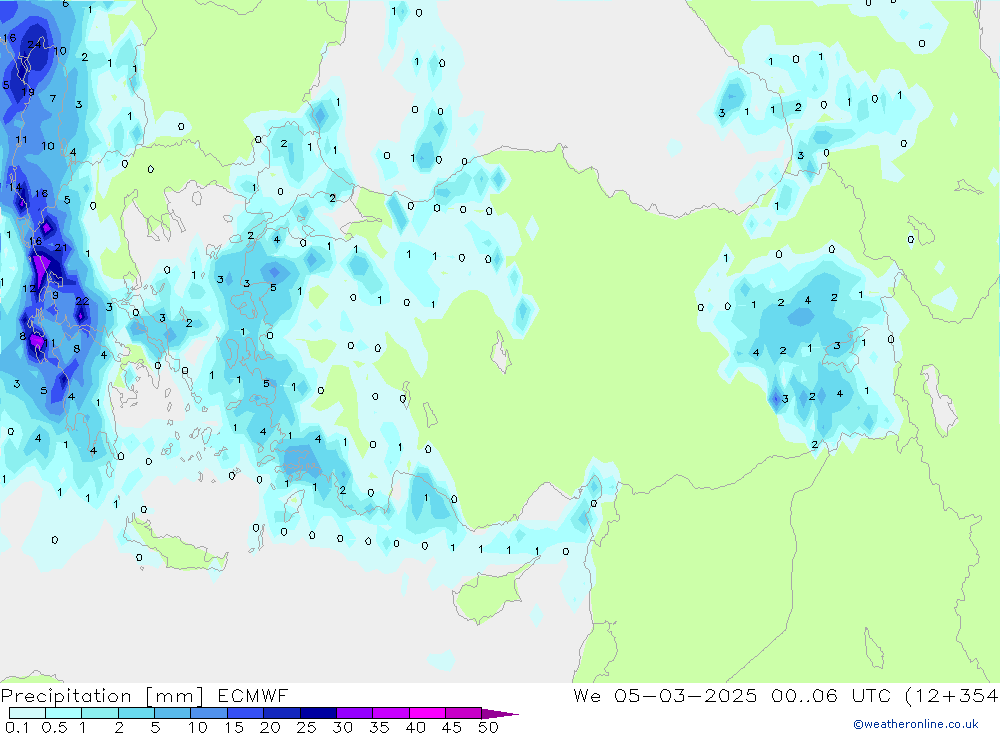Click the map precipitation value '12'
The width and height of the screenshot is (1000, 733).
(29, 288)
